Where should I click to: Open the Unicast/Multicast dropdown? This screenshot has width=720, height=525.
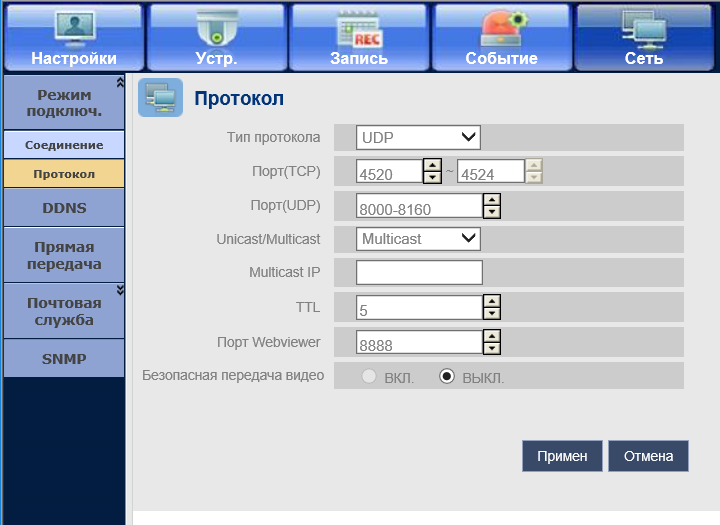tap(419, 239)
